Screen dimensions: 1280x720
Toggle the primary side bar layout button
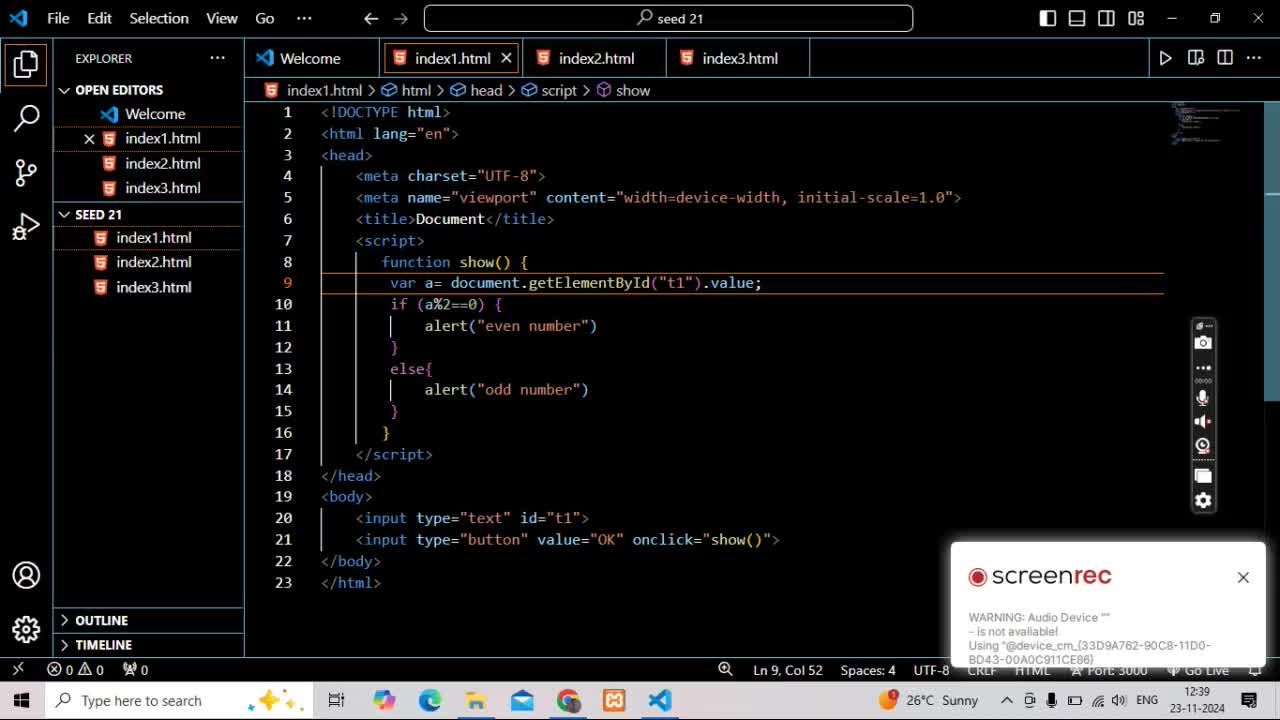click(x=1048, y=18)
